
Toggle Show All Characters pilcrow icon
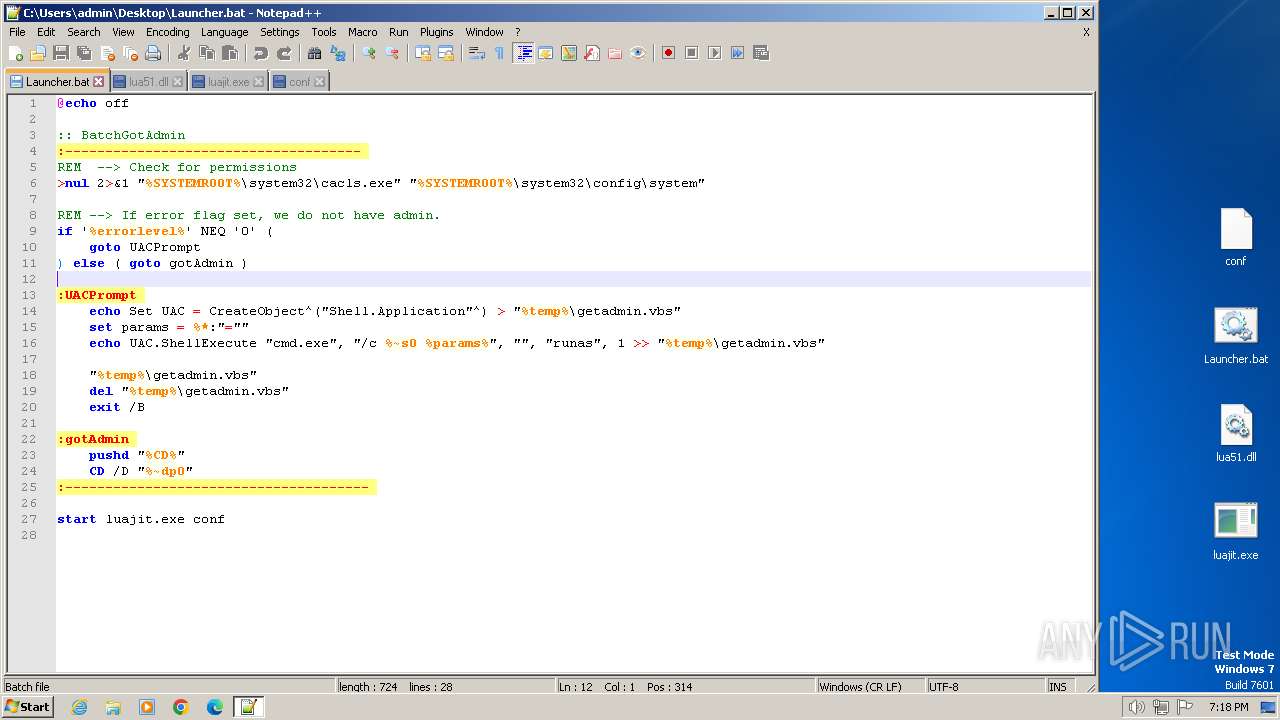[499, 53]
